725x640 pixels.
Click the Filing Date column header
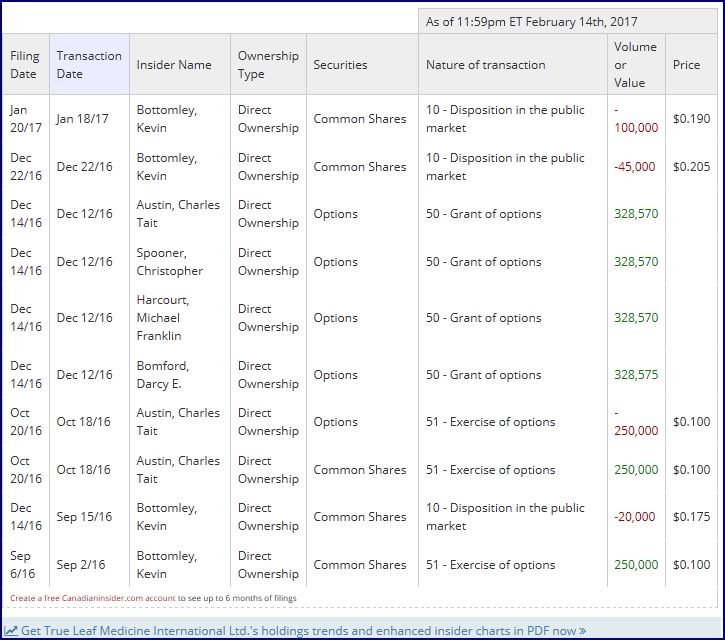point(24,65)
